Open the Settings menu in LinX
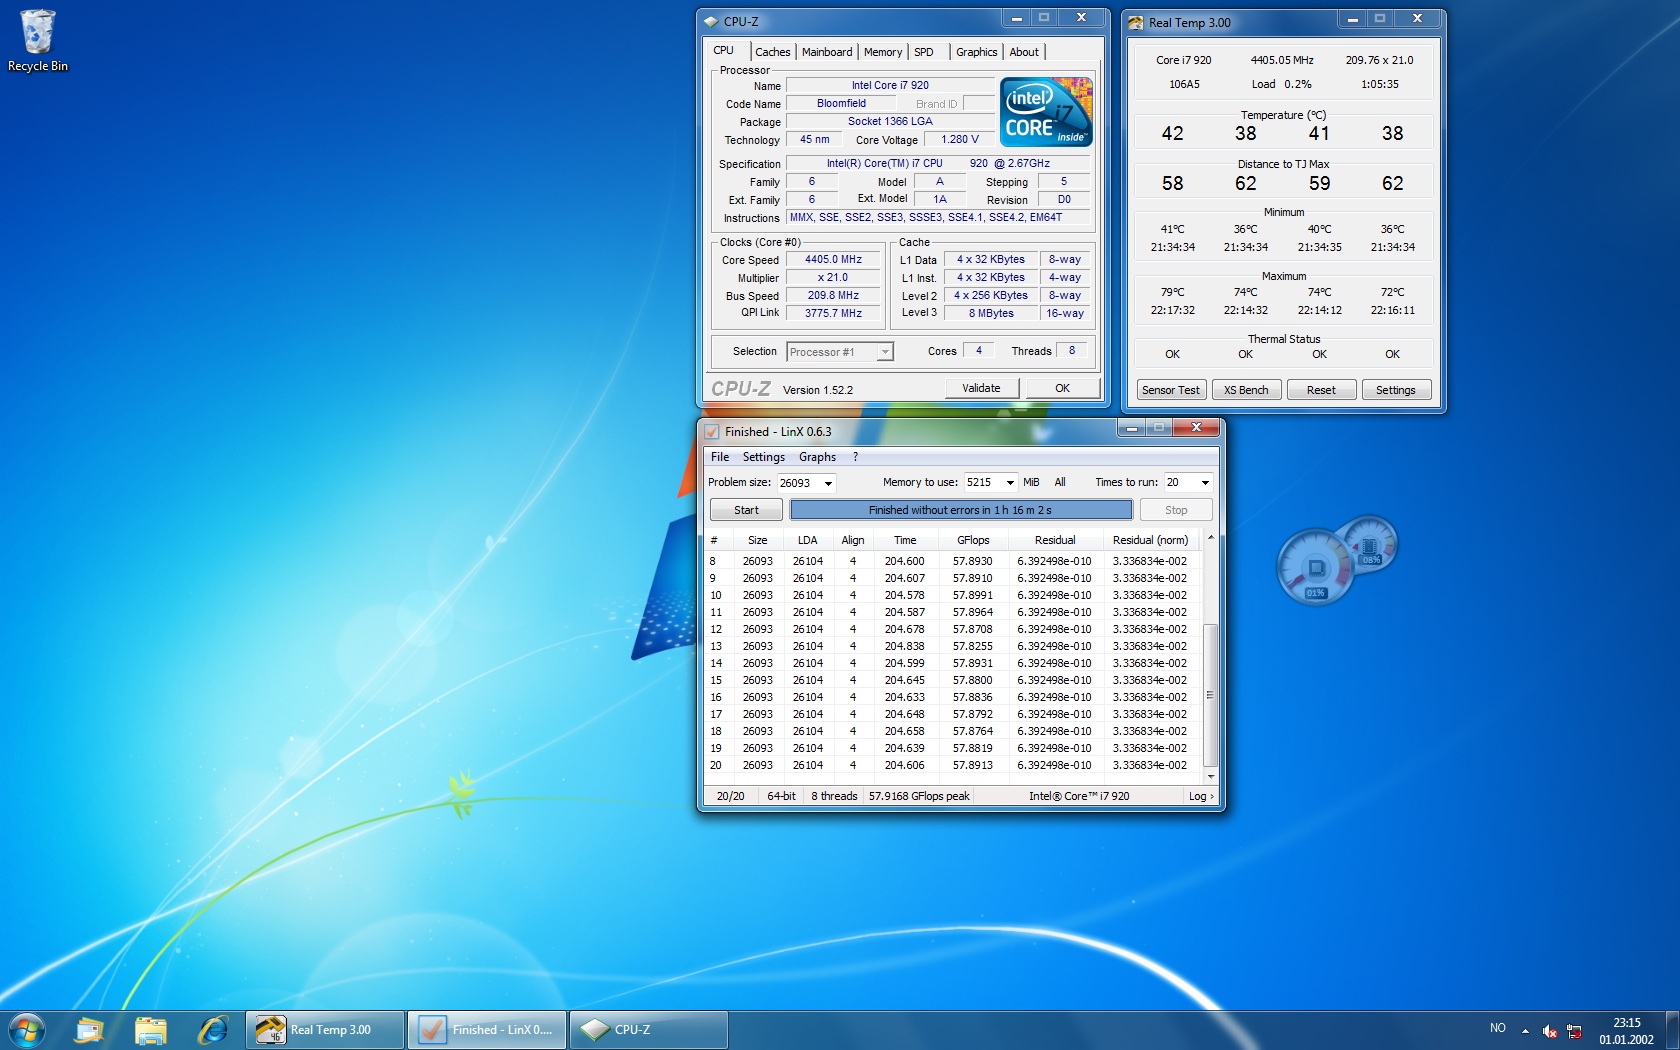 pyautogui.click(x=764, y=457)
